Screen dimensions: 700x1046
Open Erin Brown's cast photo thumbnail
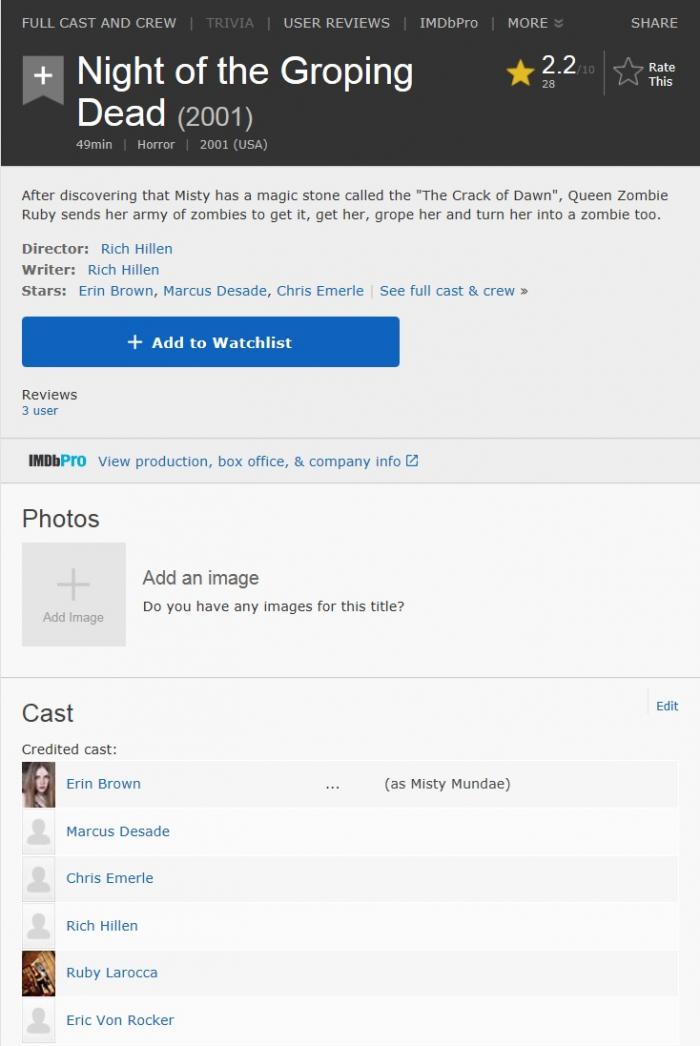click(x=39, y=784)
